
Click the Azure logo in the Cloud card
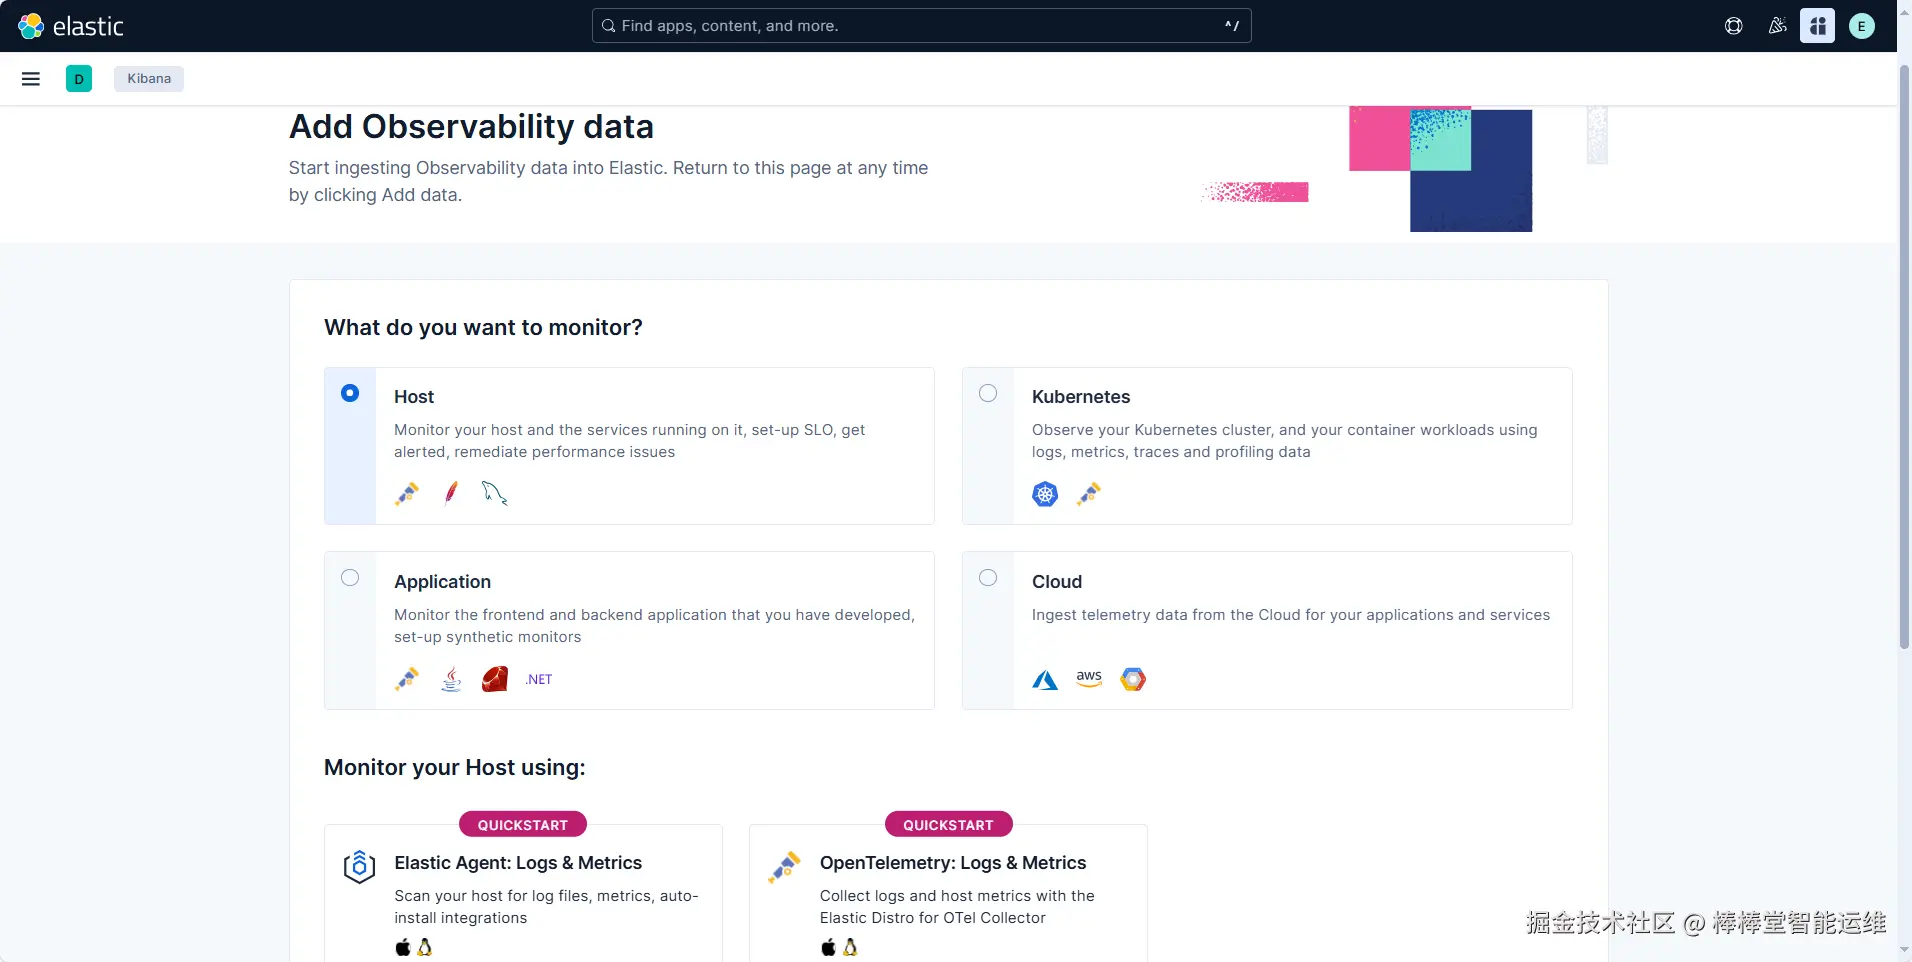pos(1045,680)
